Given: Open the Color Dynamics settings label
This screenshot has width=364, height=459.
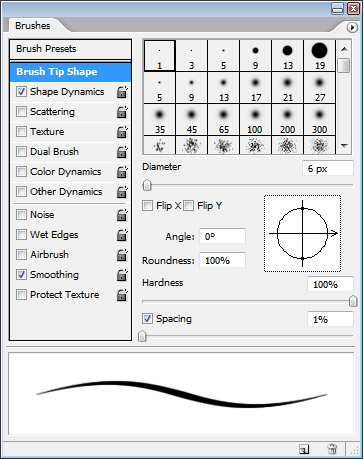Looking at the screenshot, I should point(66,172).
